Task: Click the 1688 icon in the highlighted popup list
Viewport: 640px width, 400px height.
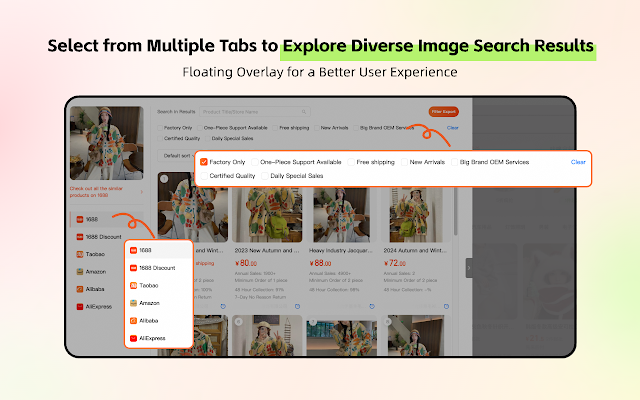Action: (133, 250)
